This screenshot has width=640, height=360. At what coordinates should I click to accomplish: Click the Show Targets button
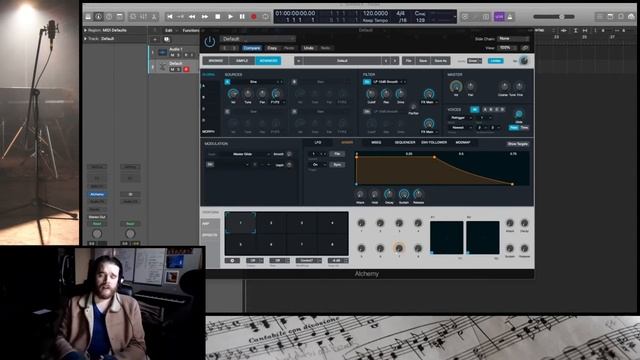pyautogui.click(x=518, y=144)
